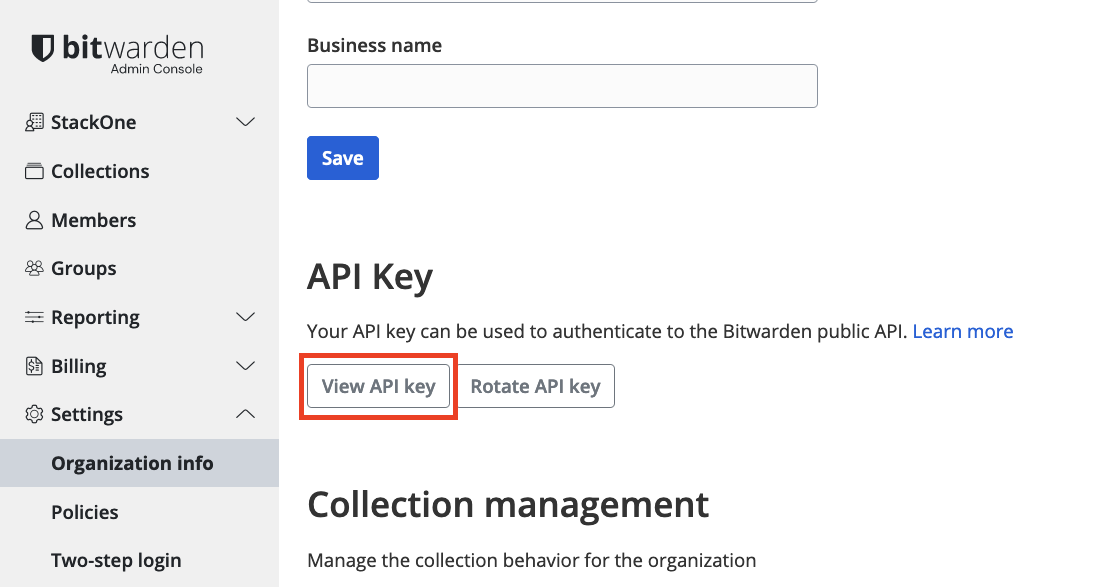Click the Save button

(342, 157)
